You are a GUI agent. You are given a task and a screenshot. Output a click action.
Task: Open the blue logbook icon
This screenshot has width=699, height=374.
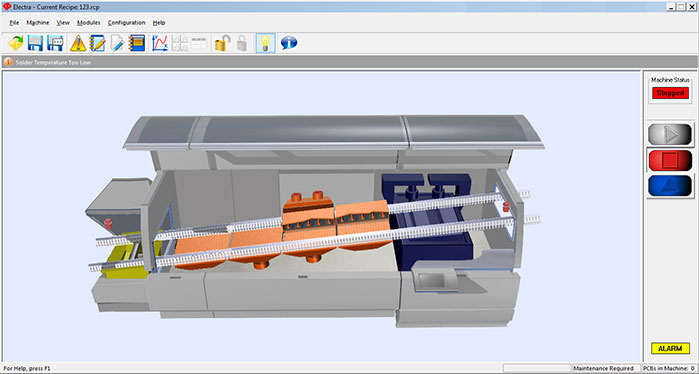click(x=137, y=43)
